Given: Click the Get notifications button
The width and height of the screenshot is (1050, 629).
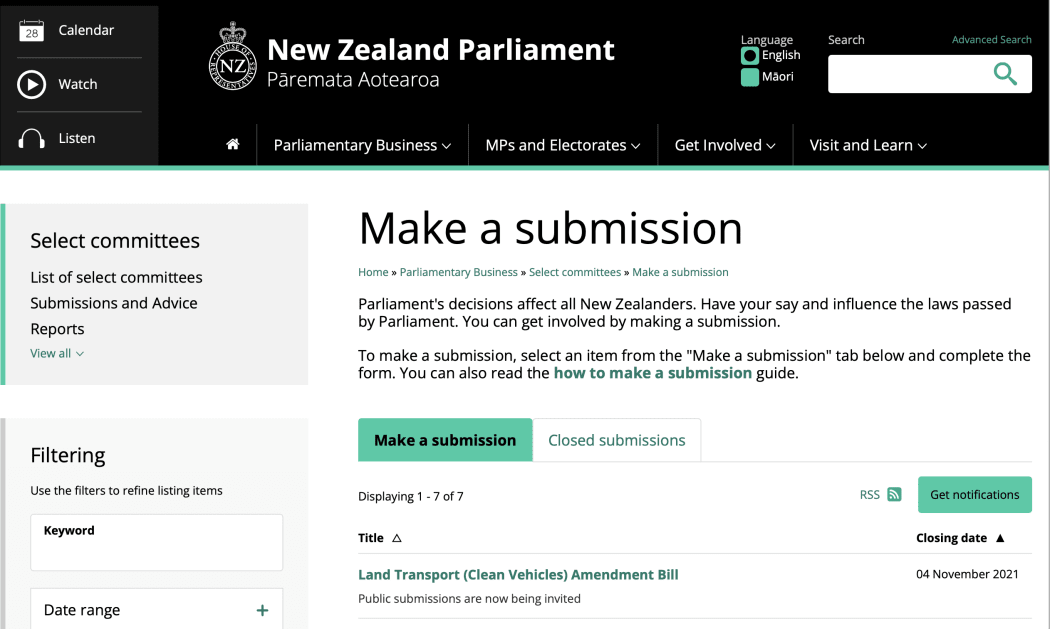Looking at the screenshot, I should pyautogui.click(x=974, y=494).
